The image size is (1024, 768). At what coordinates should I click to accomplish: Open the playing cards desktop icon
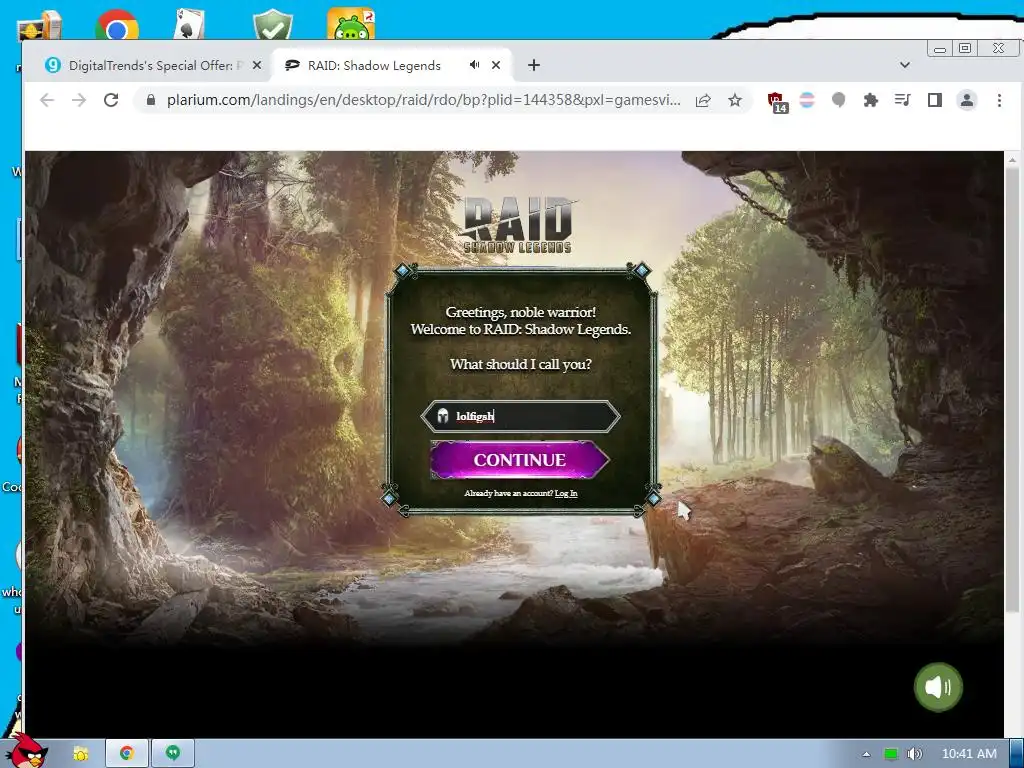[x=189, y=24]
